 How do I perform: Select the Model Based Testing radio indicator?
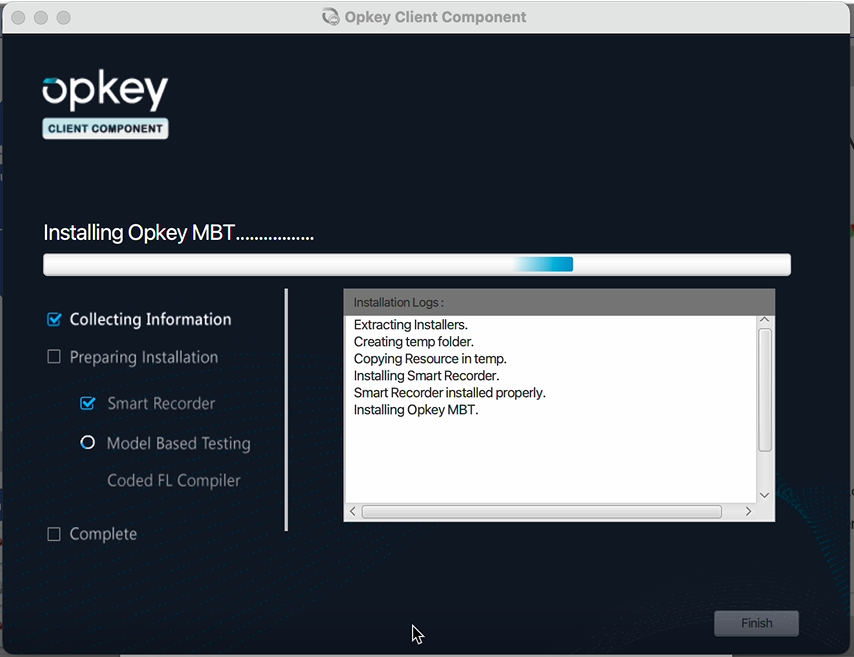[x=87, y=442]
